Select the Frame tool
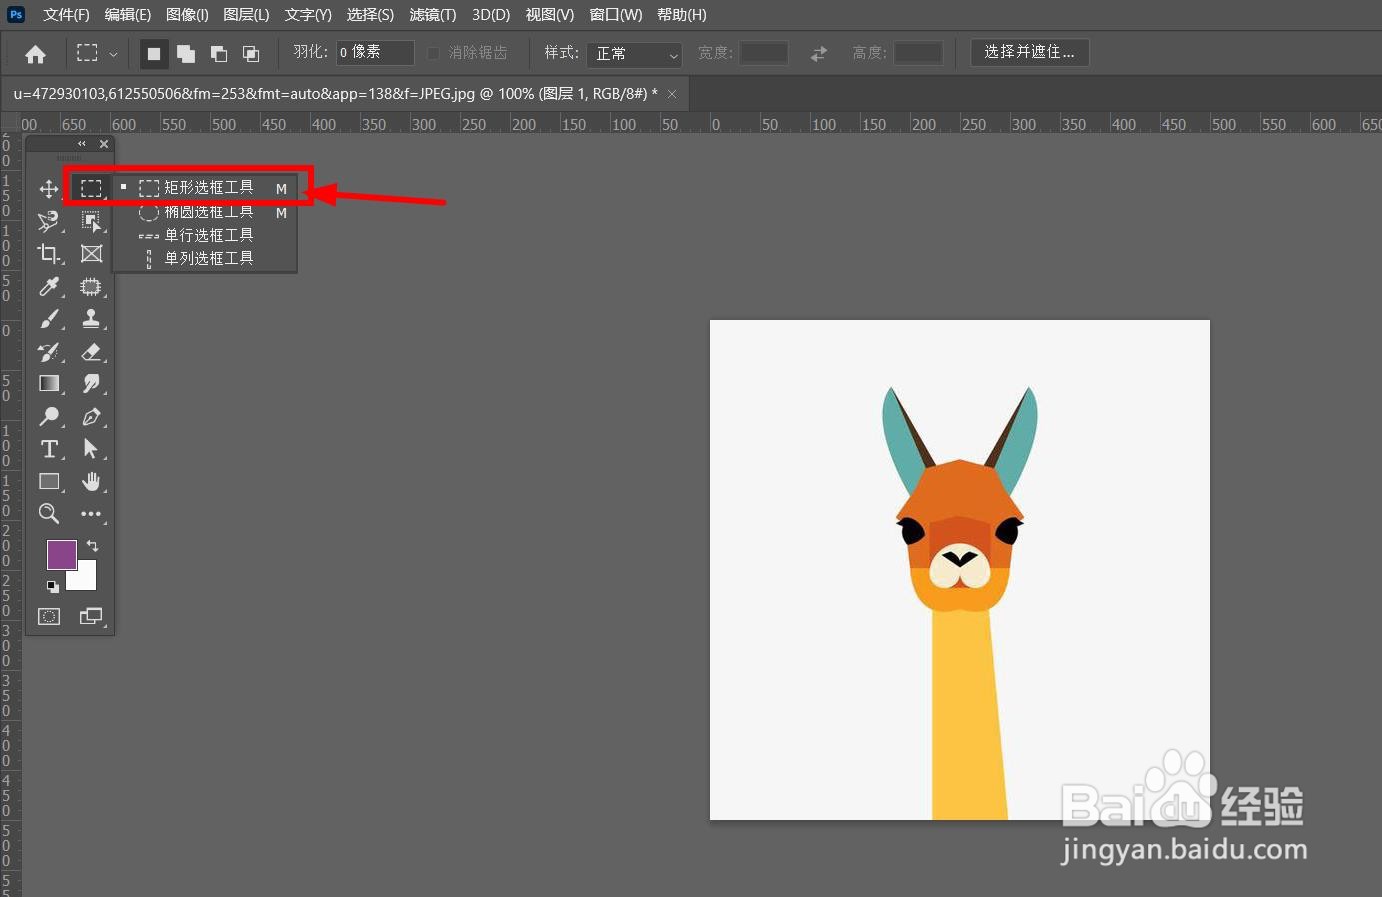This screenshot has width=1382, height=897. point(91,254)
